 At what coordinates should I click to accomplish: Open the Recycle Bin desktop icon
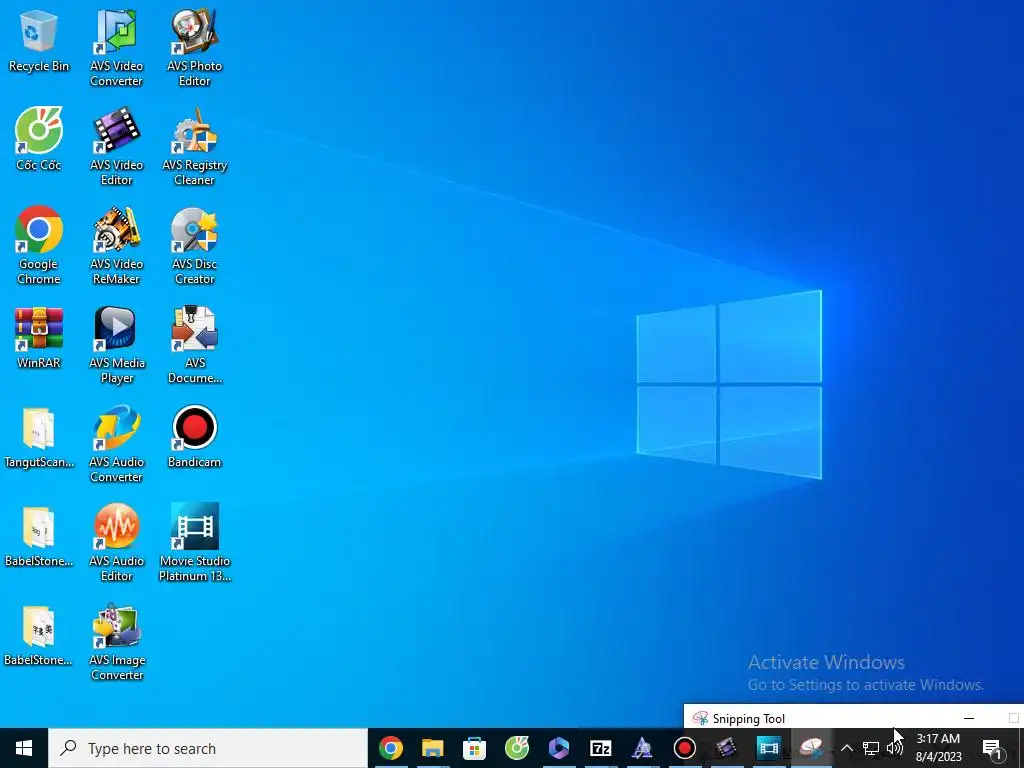pos(39,41)
